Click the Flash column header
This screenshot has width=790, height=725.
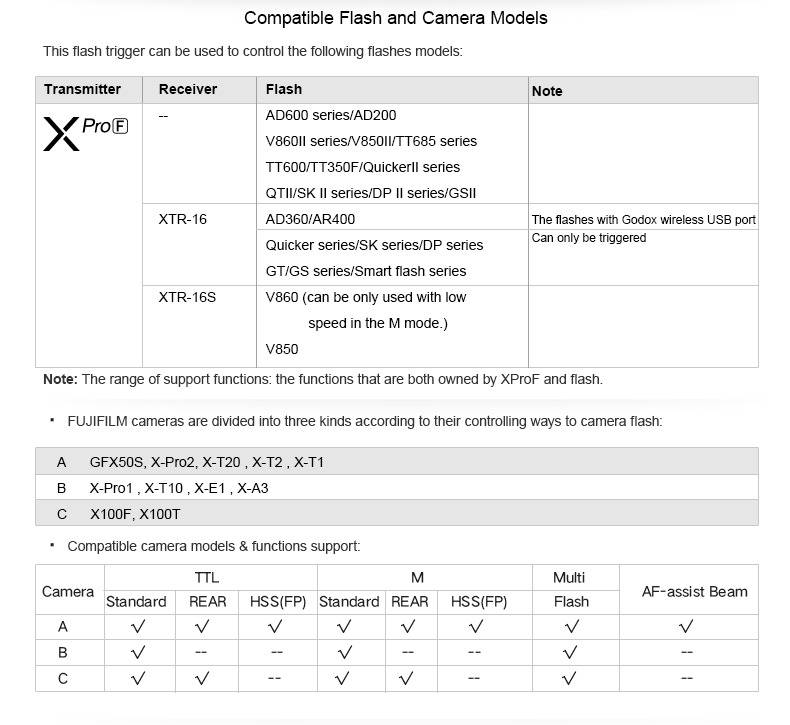[x=284, y=90]
